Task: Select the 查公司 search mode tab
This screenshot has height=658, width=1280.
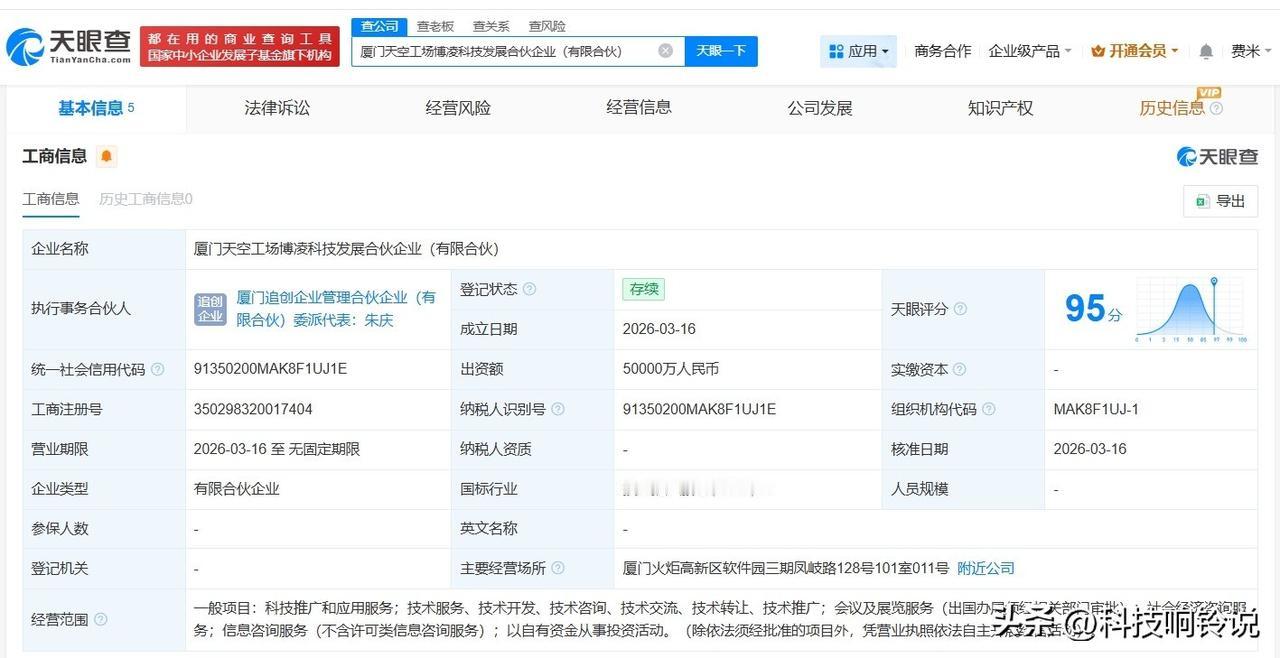Action: (x=379, y=26)
